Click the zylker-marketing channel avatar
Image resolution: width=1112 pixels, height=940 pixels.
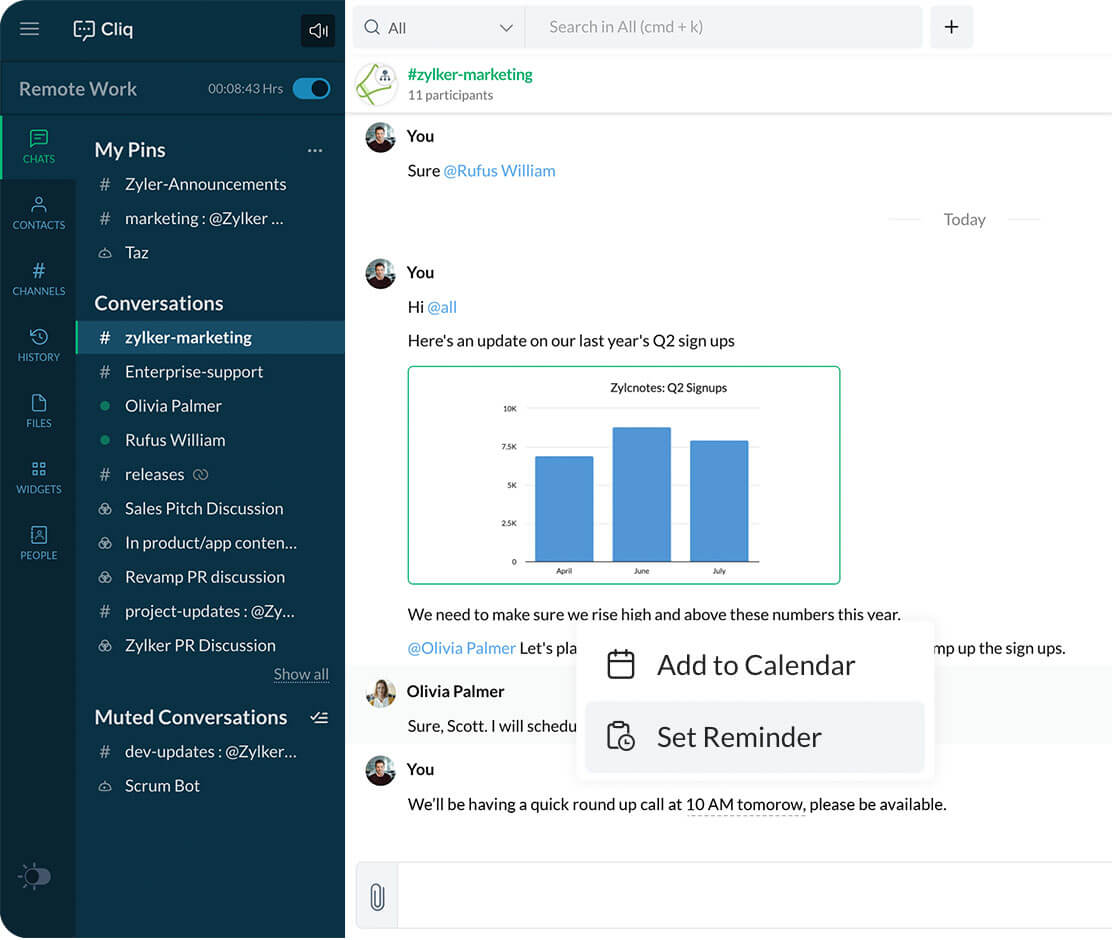click(x=377, y=84)
